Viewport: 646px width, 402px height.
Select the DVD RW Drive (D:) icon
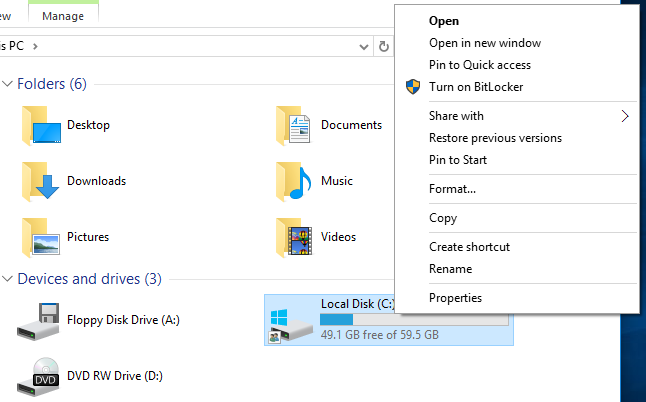[38, 376]
